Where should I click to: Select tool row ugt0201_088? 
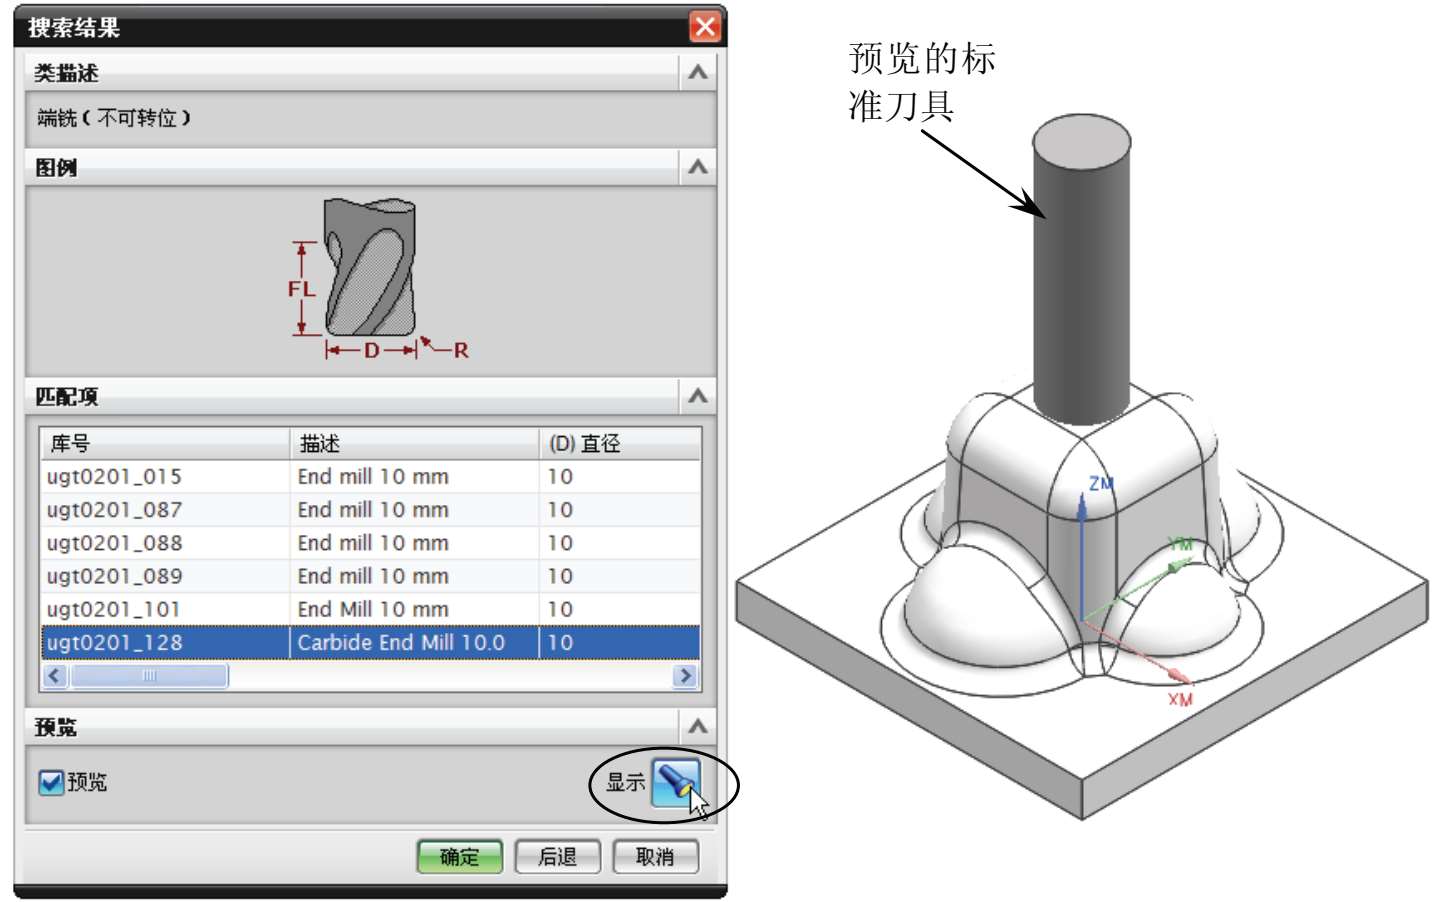tap(115, 543)
